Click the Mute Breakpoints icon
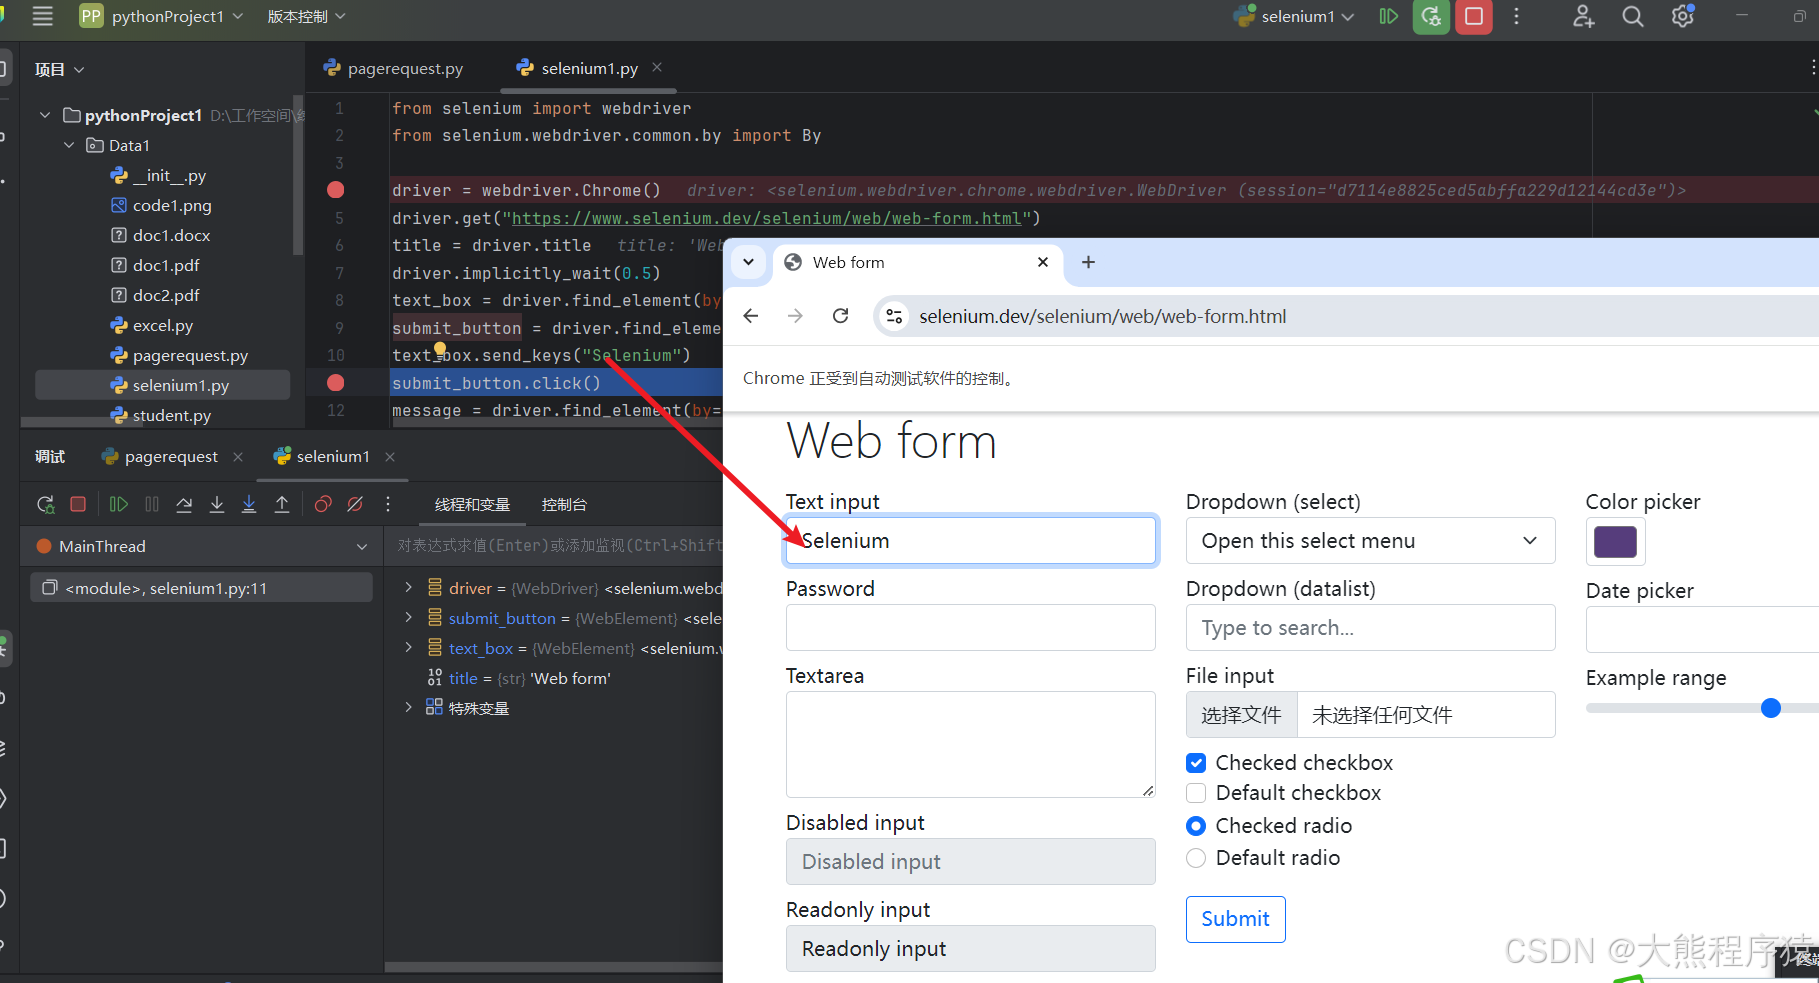 [x=354, y=504]
